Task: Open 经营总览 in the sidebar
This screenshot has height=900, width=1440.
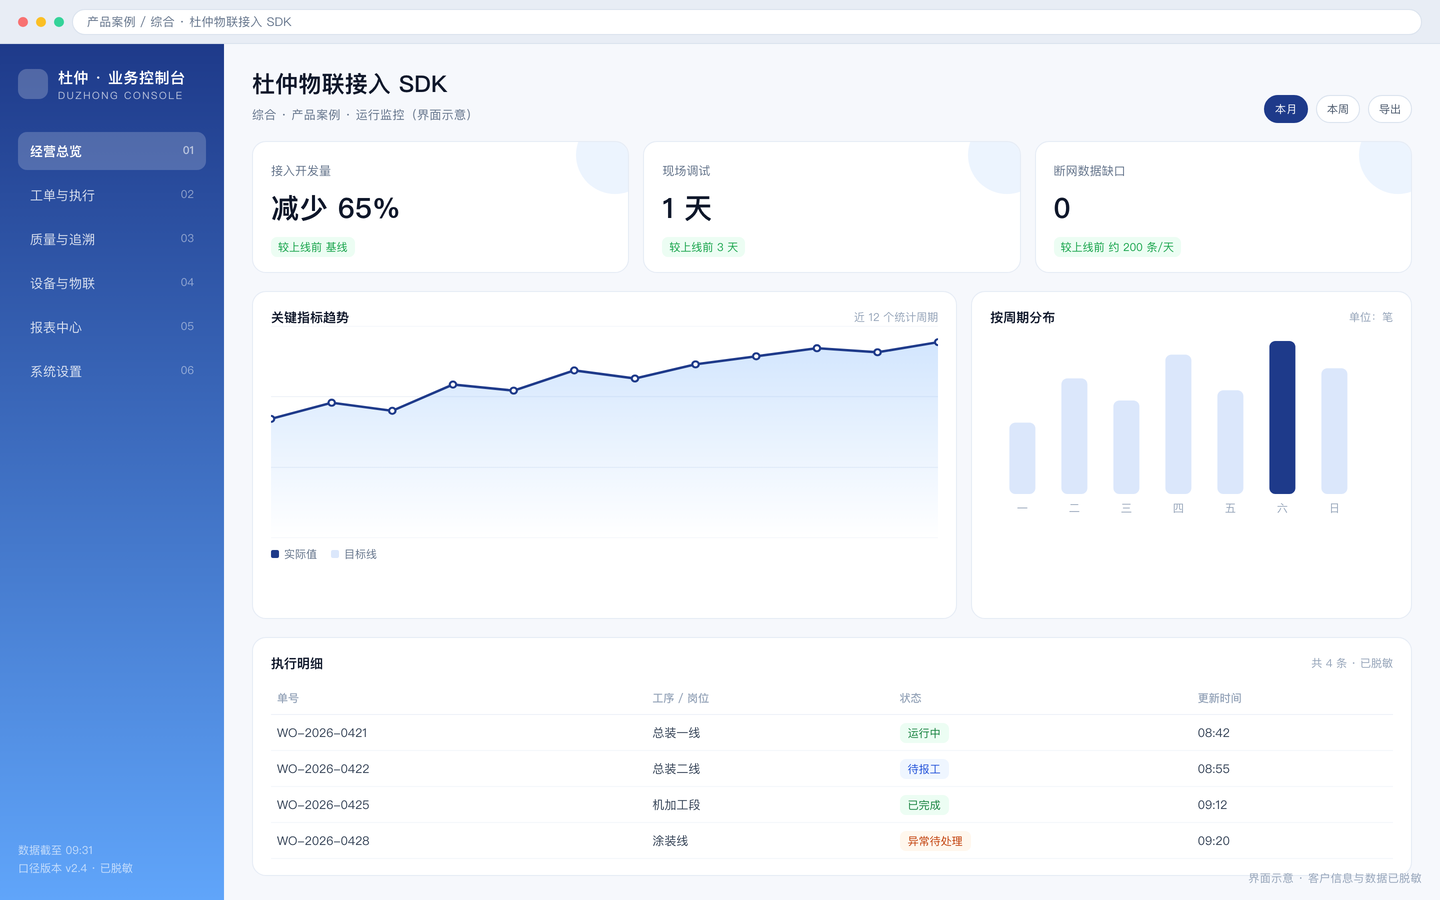Action: (x=112, y=151)
